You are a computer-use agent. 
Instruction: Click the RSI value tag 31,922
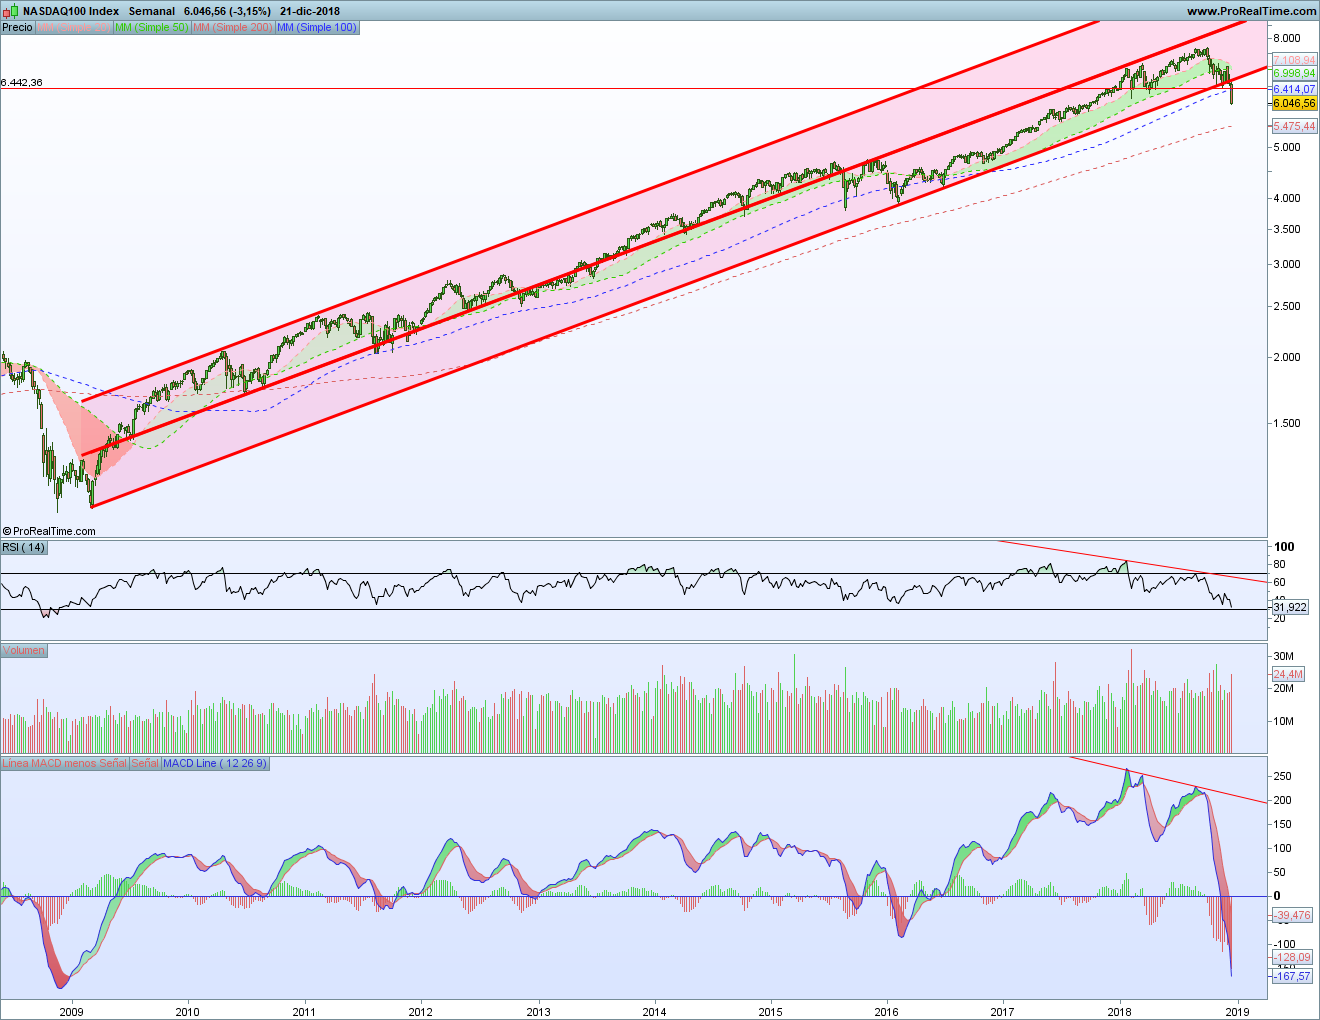click(1291, 607)
